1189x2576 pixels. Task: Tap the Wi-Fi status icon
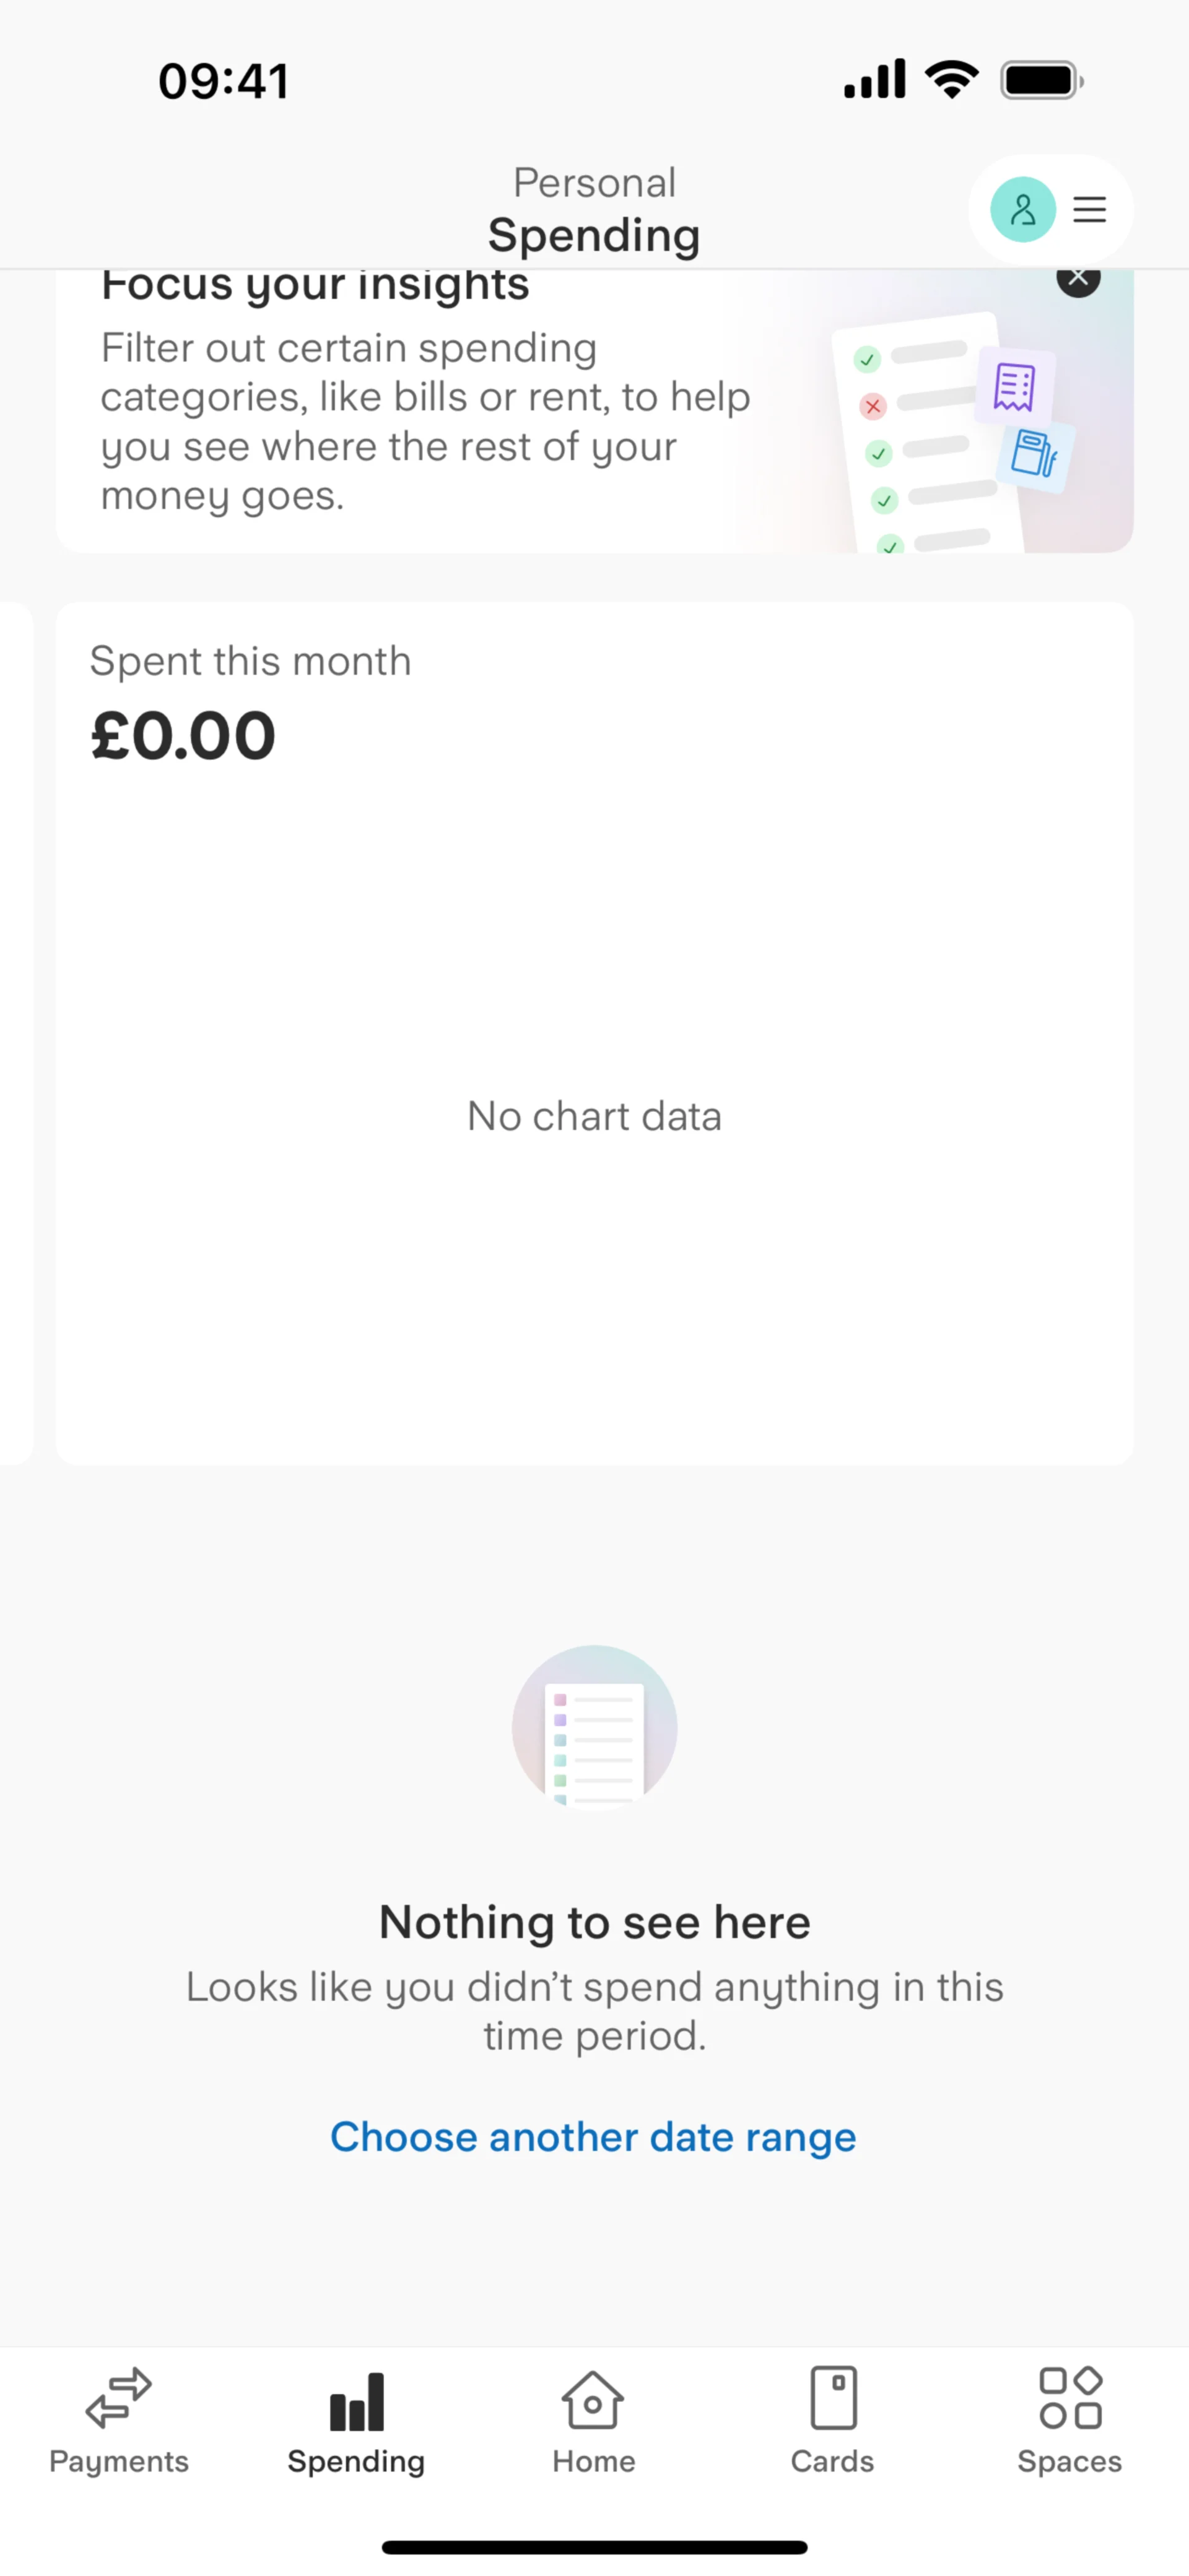[x=951, y=79]
